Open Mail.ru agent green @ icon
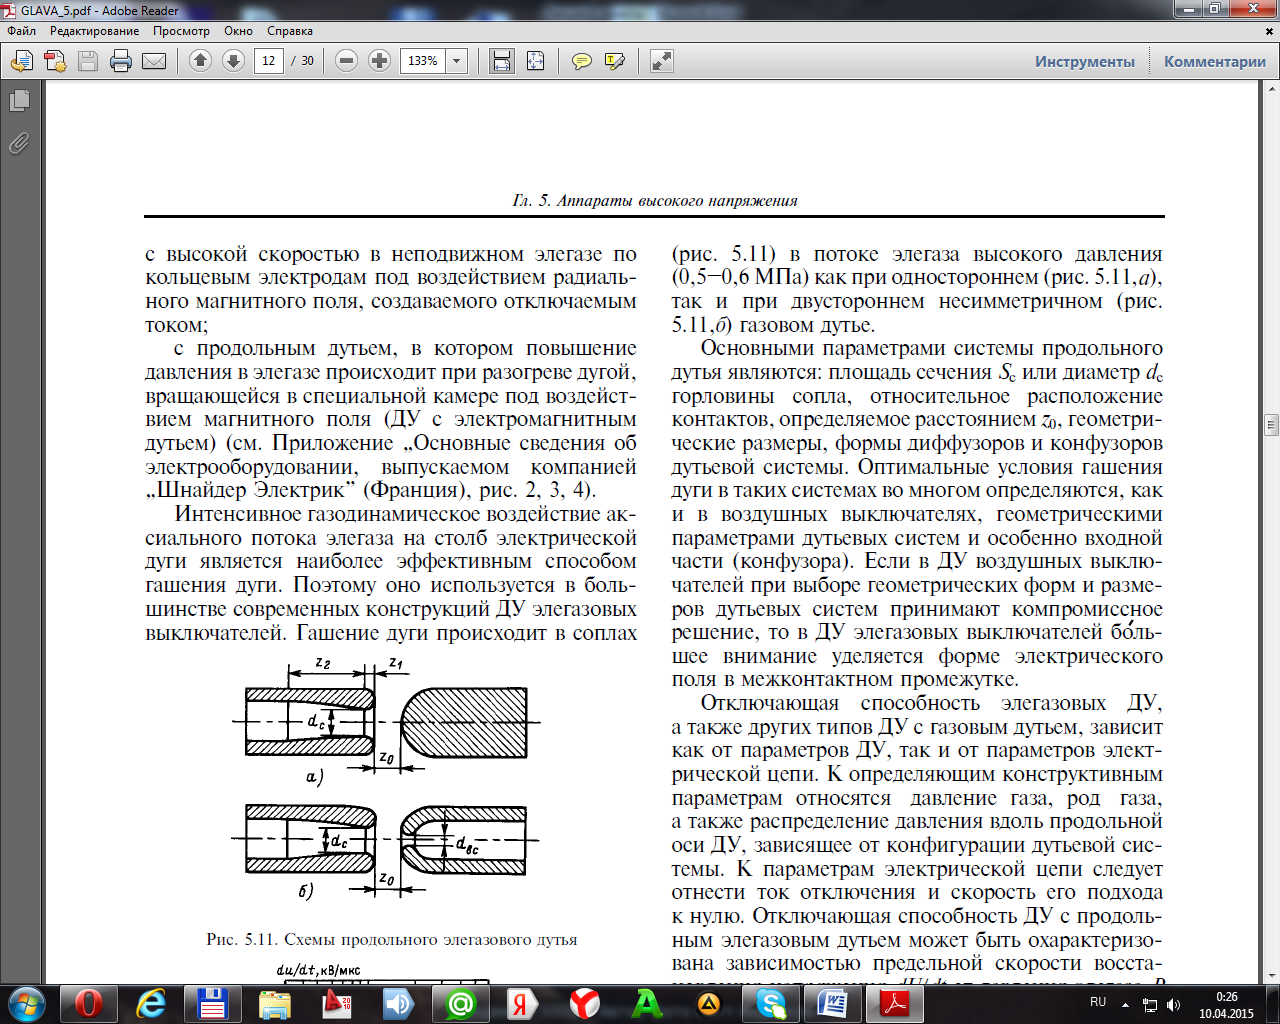Image resolution: width=1280 pixels, height=1024 pixels. pos(460,1004)
